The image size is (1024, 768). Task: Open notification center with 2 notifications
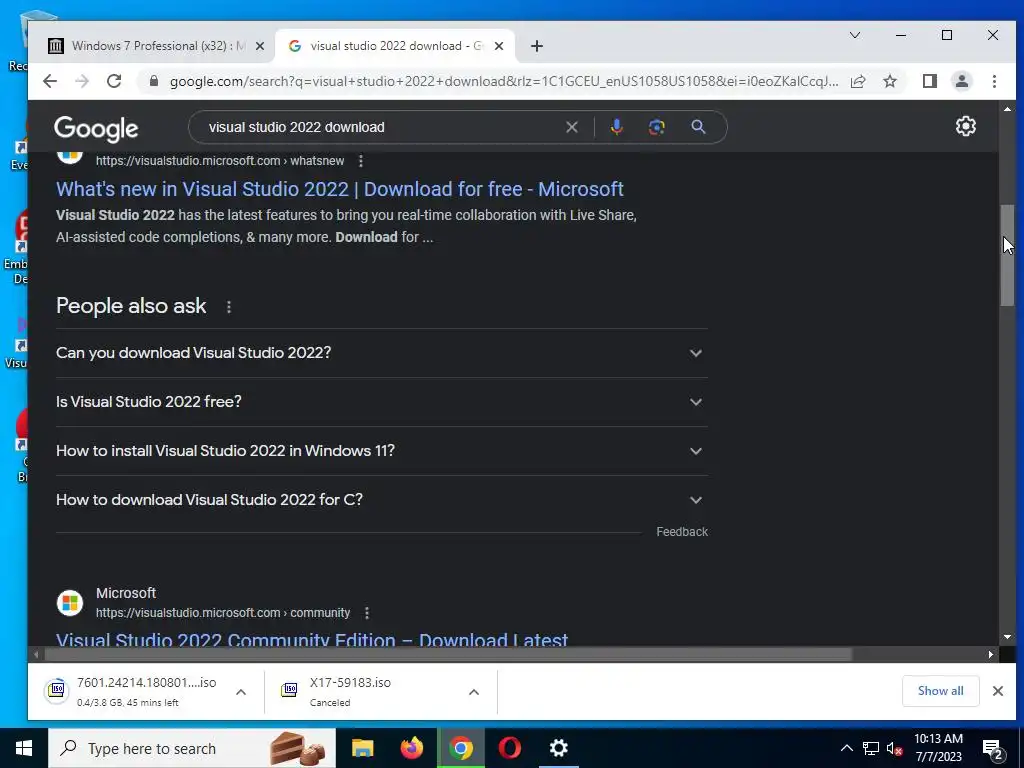click(993, 749)
